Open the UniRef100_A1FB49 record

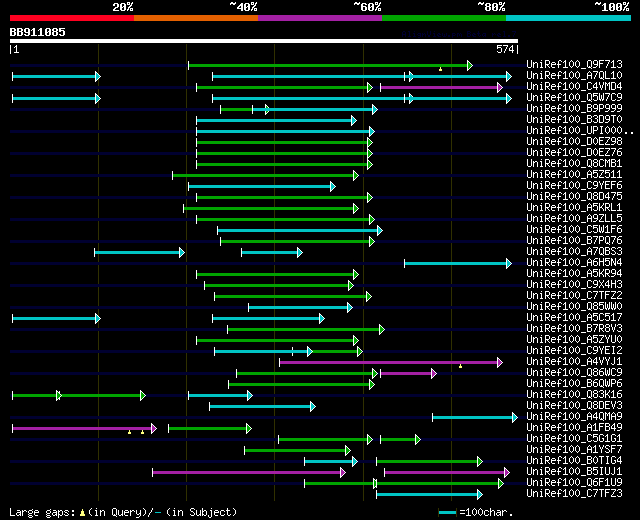click(574, 428)
